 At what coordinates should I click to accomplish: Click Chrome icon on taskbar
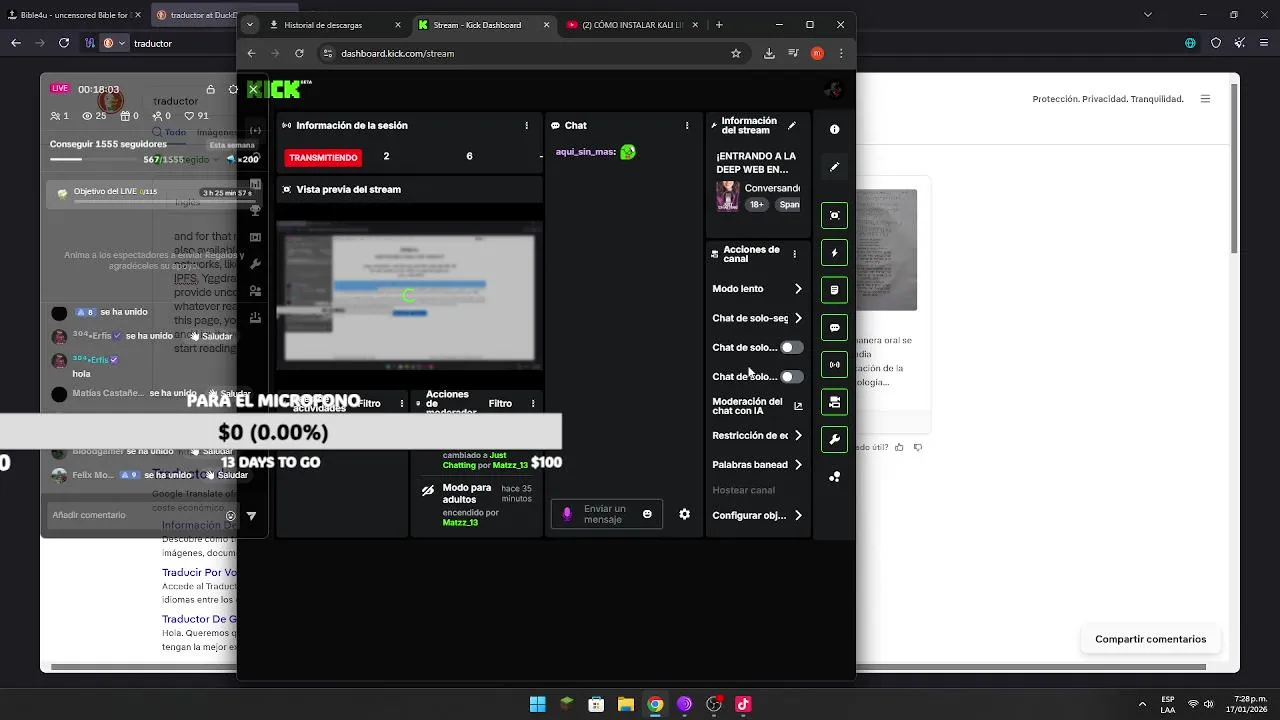655,704
